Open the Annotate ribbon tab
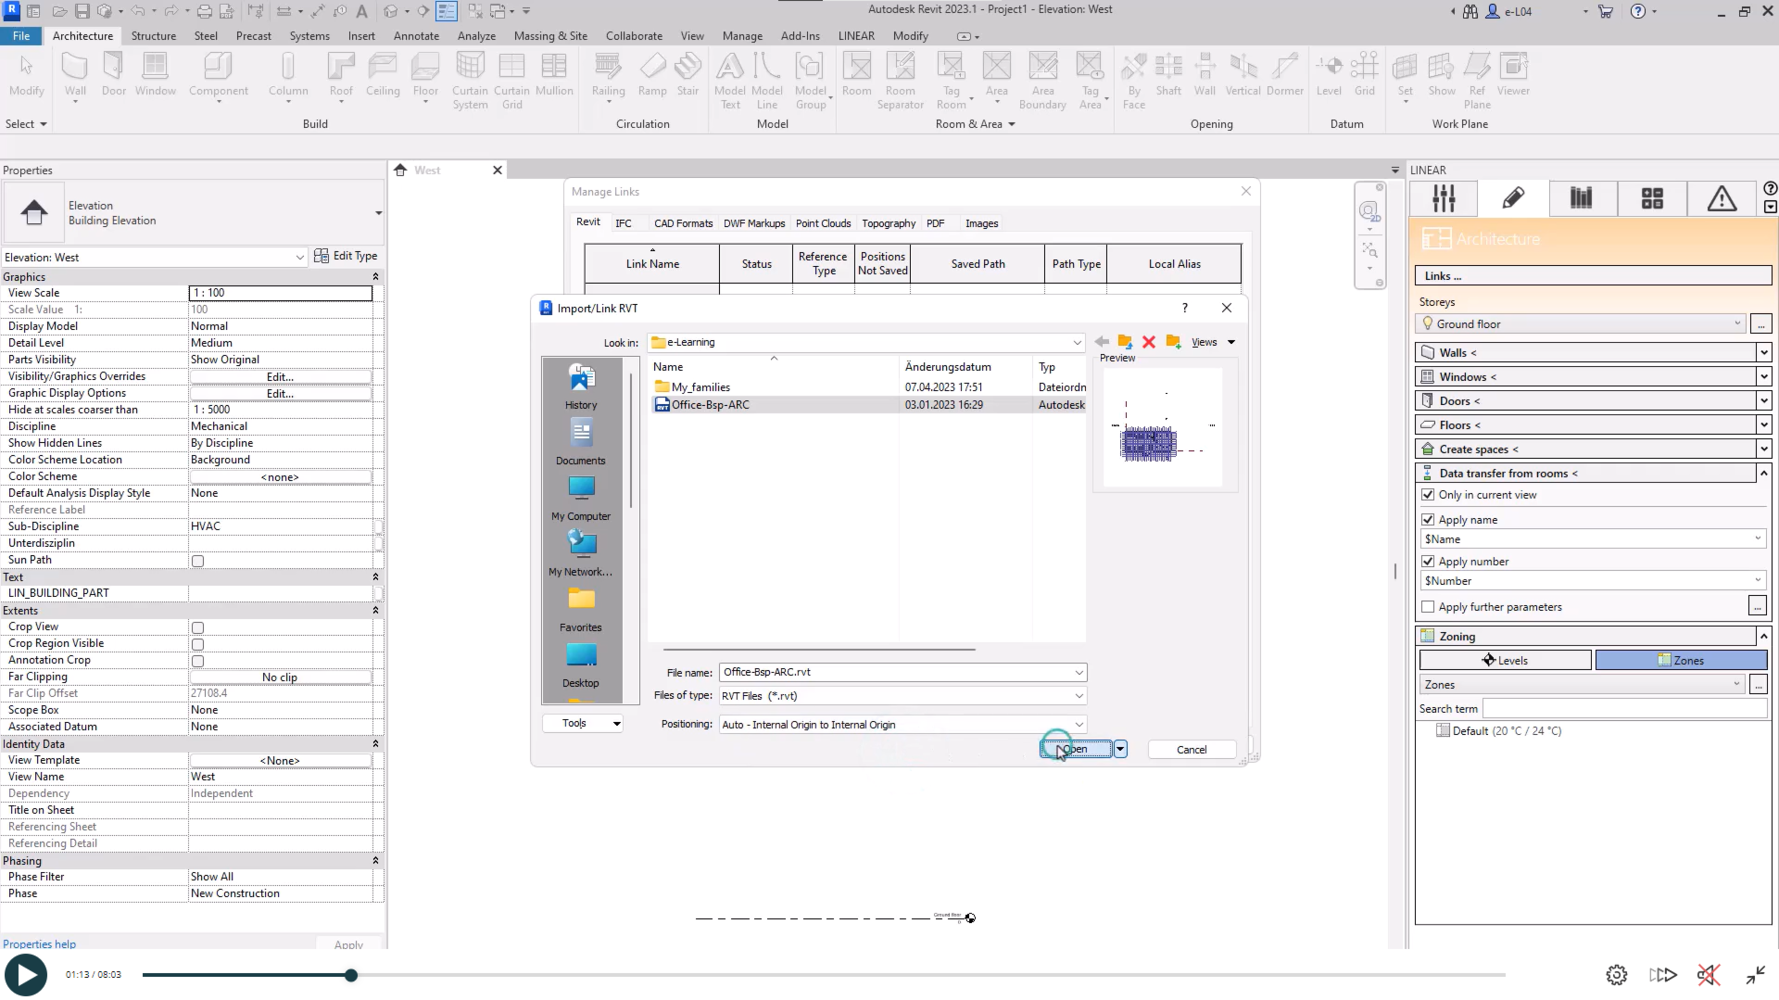 click(x=416, y=36)
